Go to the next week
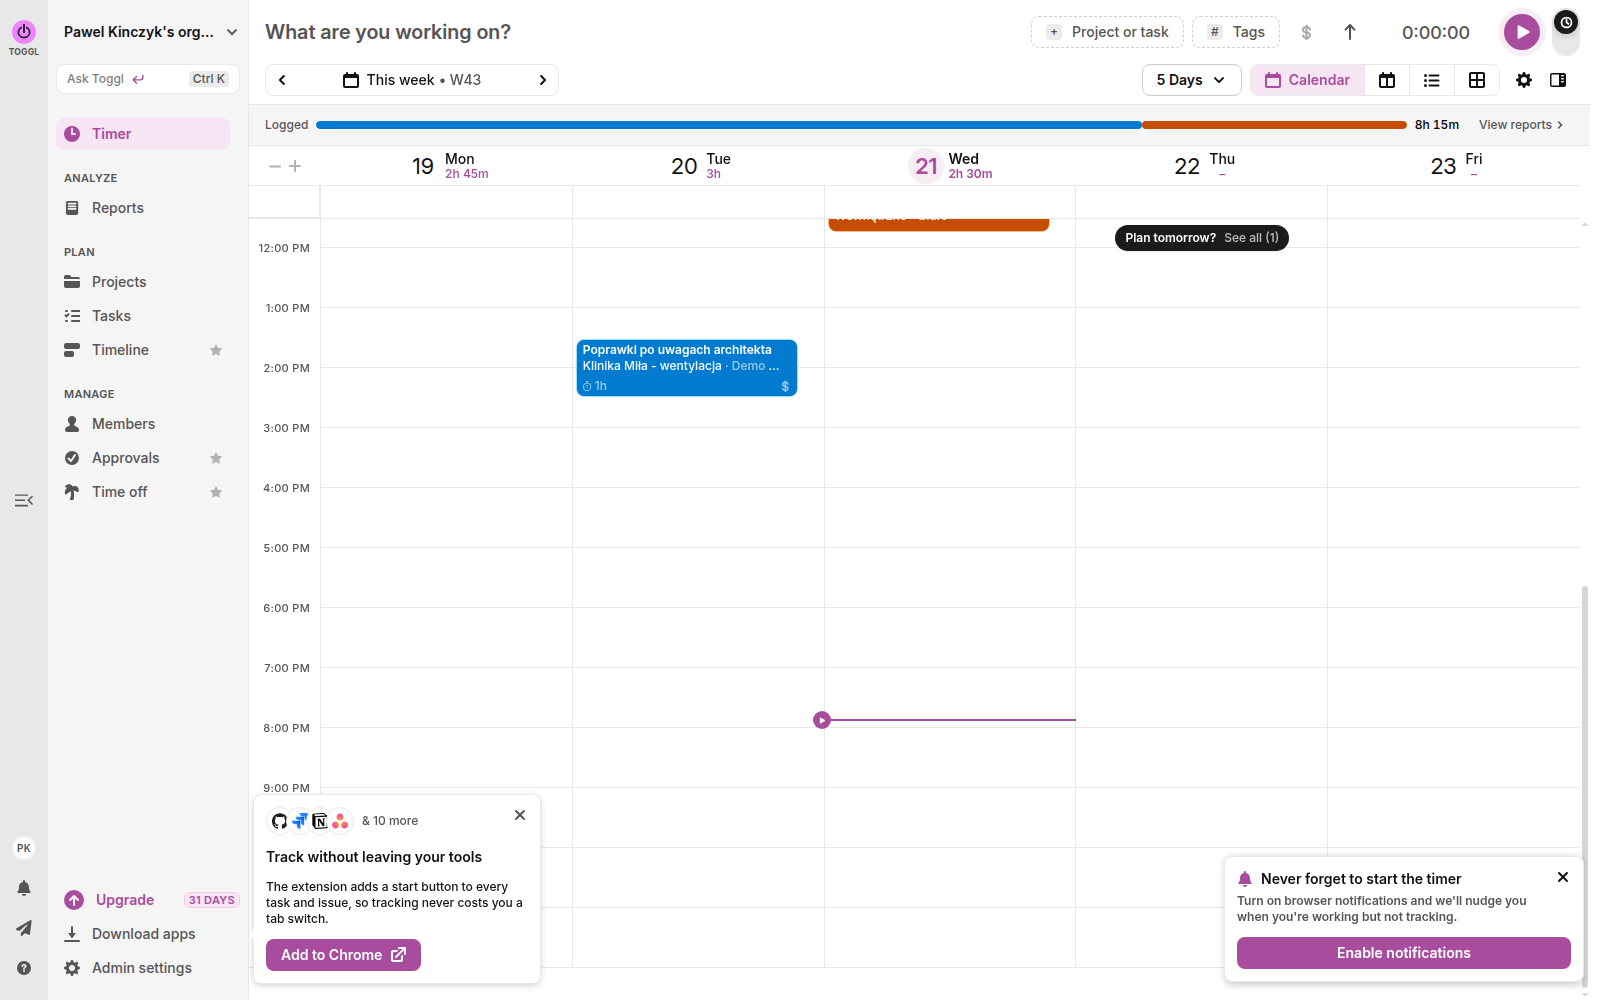 [543, 80]
